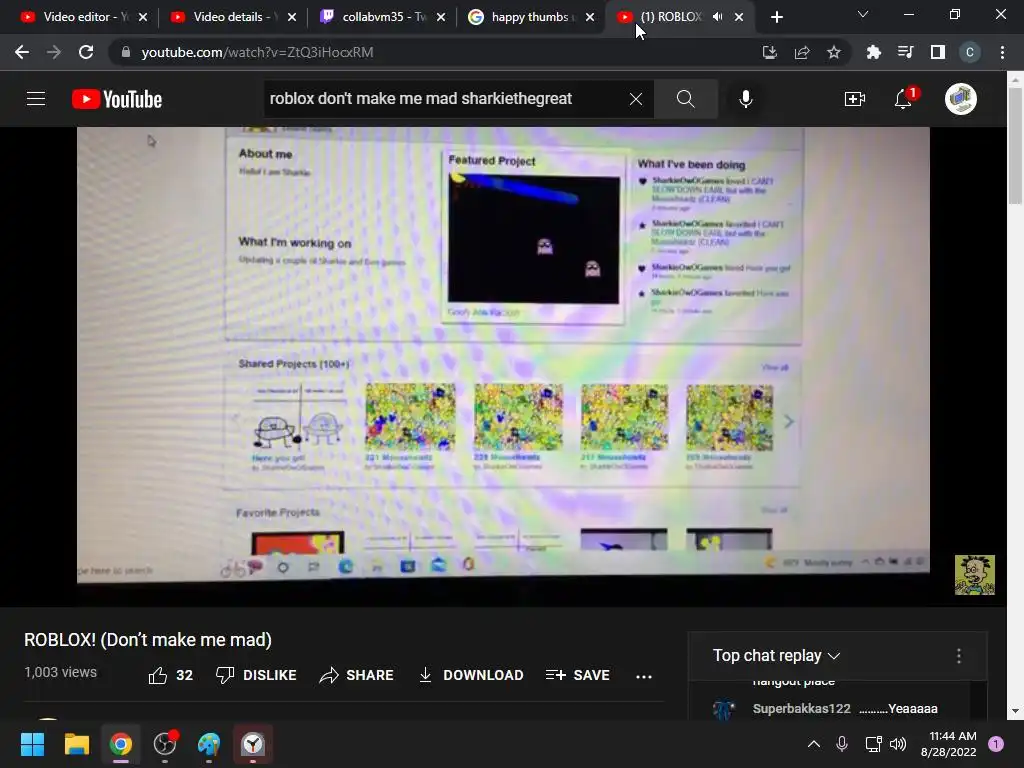
Task: Click the SHARE button
Action: pos(357,675)
